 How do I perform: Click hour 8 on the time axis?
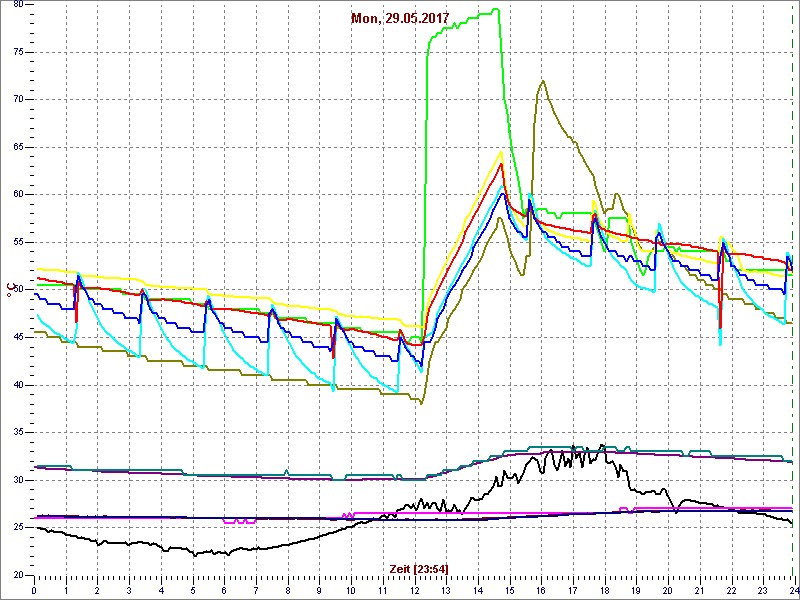pyautogui.click(x=288, y=591)
